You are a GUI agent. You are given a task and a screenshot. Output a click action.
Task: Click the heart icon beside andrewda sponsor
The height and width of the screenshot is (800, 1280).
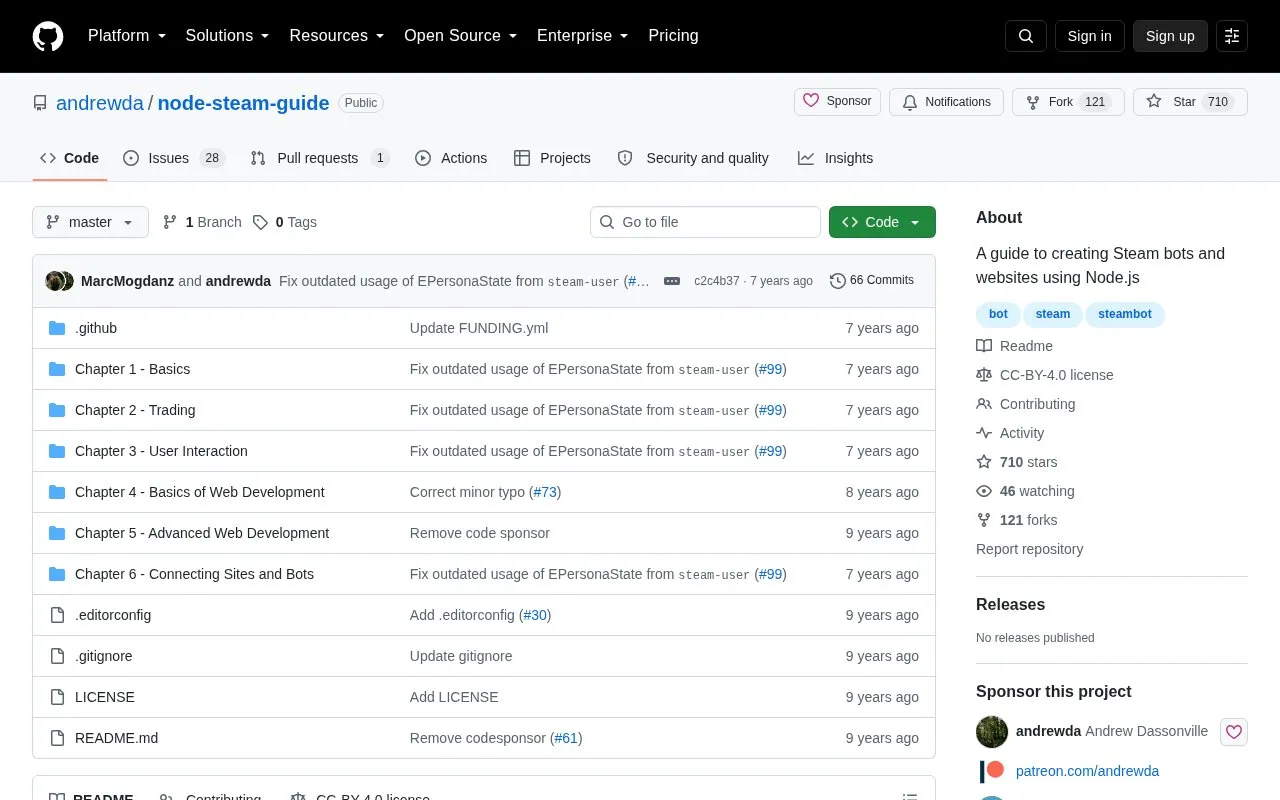pyautogui.click(x=1234, y=732)
